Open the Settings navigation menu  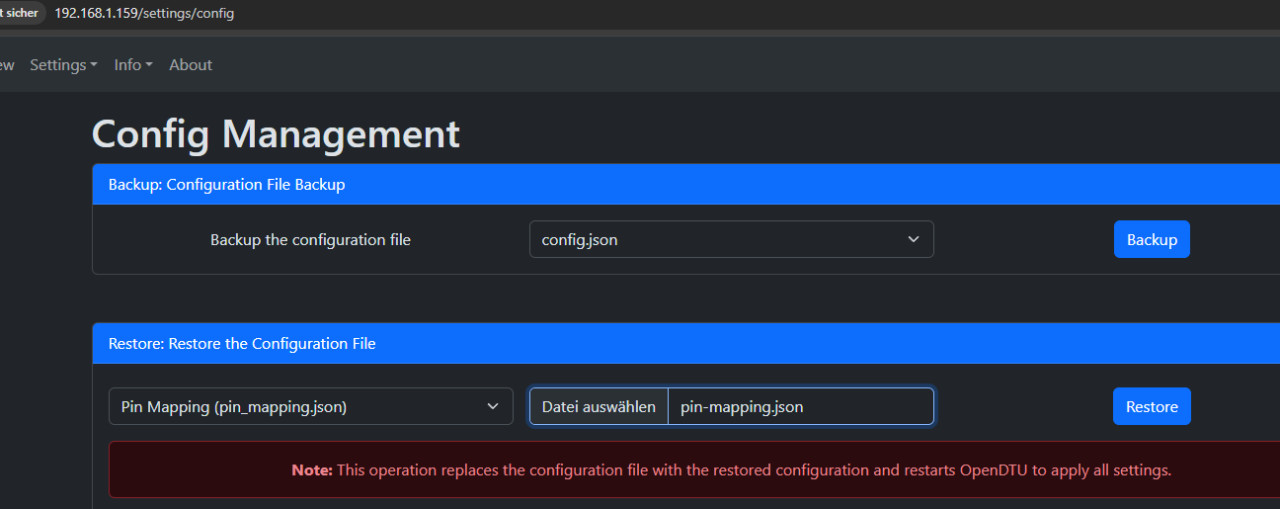[x=63, y=65]
